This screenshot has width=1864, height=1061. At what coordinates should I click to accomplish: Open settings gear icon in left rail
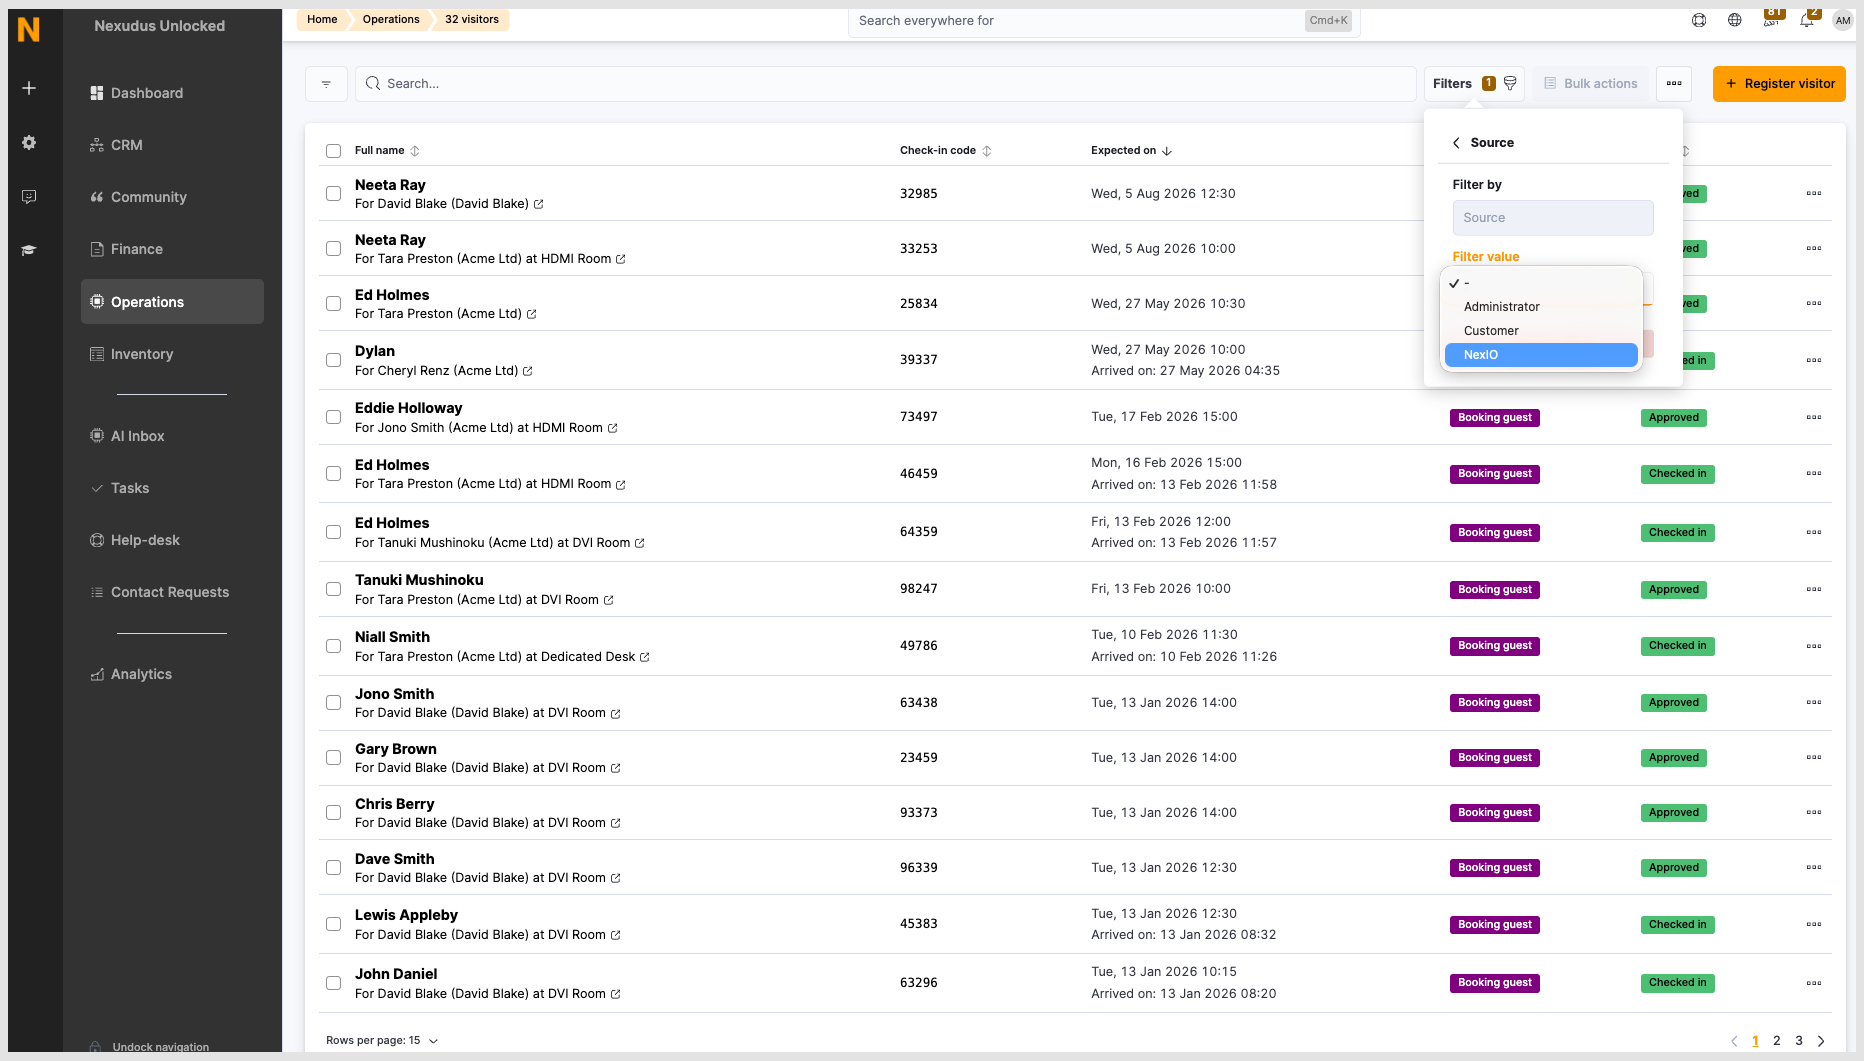[x=29, y=143]
